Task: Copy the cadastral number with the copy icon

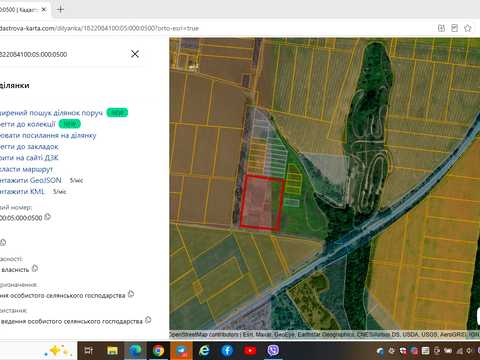Action: [x=48, y=217]
